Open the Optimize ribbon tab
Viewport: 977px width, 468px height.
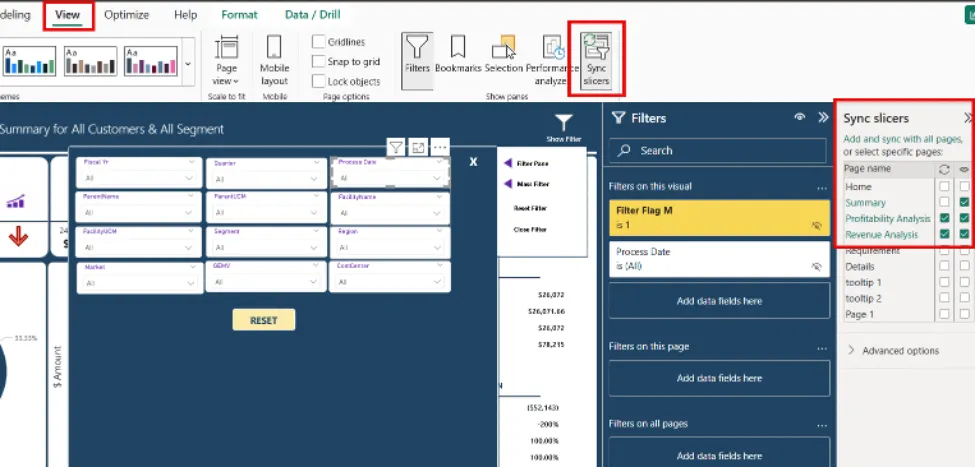click(127, 15)
